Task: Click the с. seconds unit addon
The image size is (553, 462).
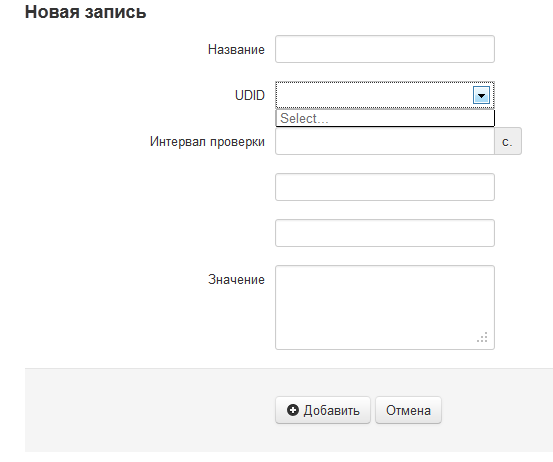Action: 508,141
